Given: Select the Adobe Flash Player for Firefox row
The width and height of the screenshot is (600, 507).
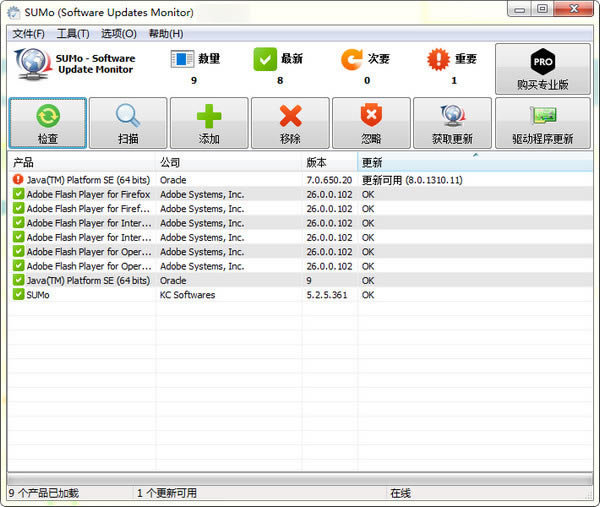Looking at the screenshot, I should coord(300,194).
